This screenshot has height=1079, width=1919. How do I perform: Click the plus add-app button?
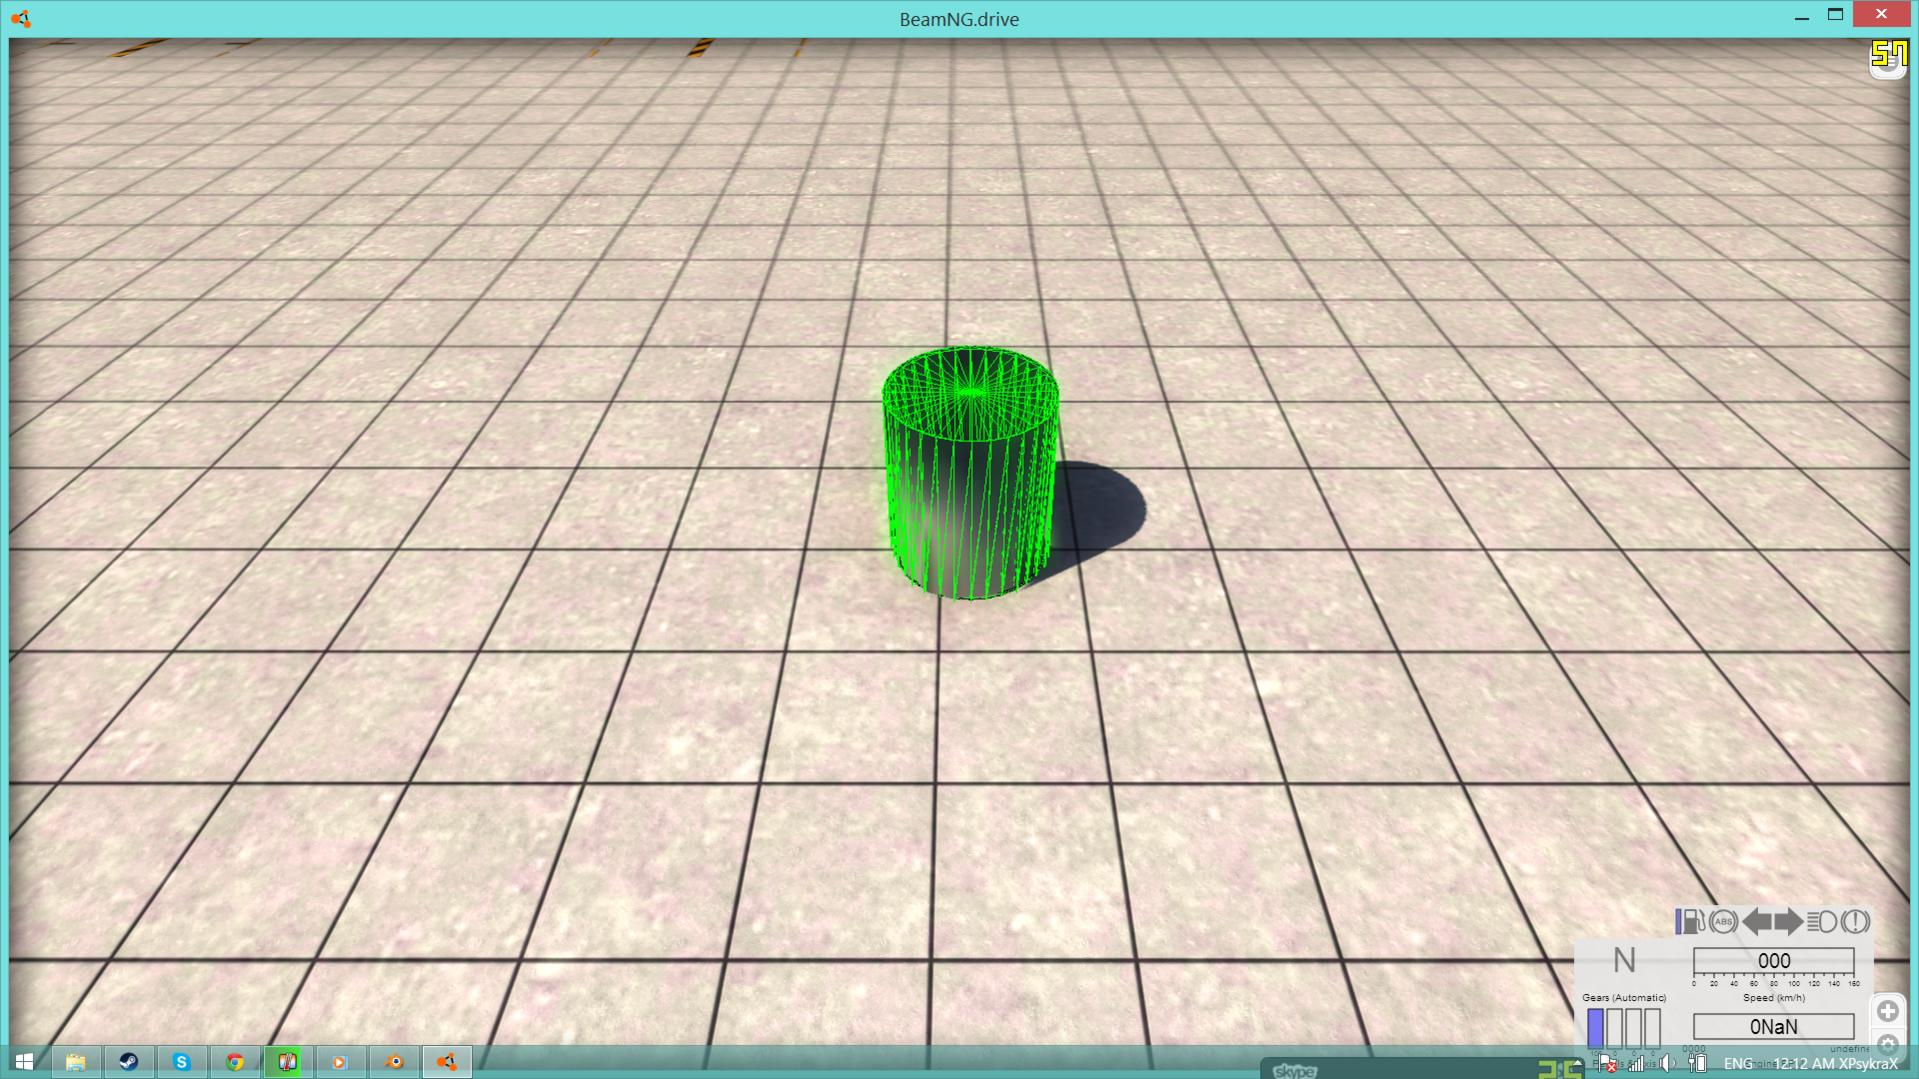click(x=1888, y=1011)
